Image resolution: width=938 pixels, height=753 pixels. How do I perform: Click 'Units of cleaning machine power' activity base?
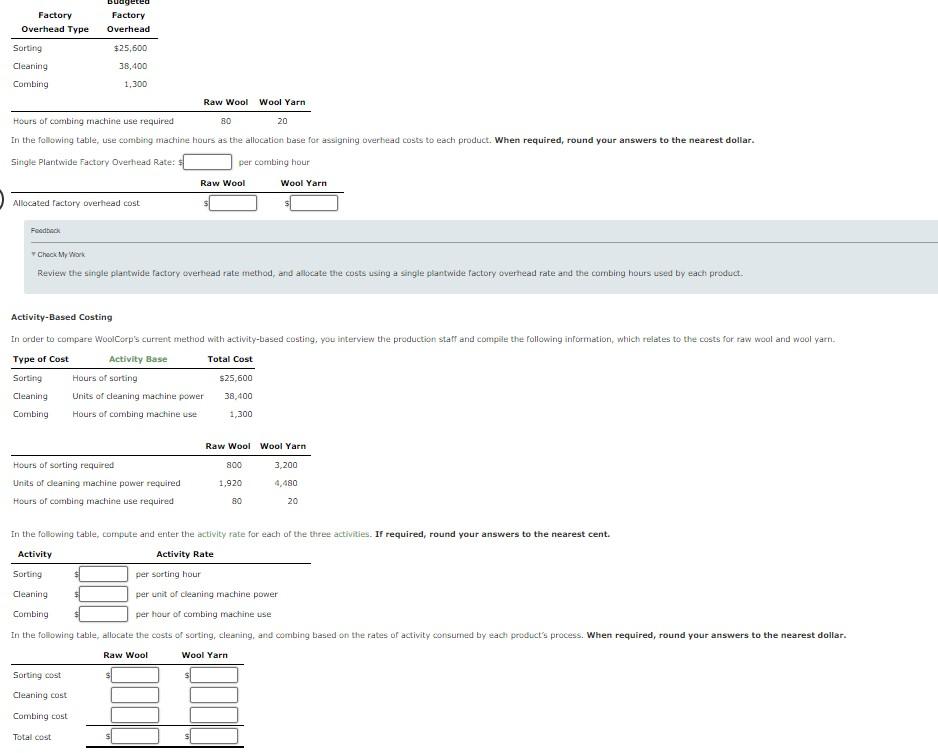138,397
